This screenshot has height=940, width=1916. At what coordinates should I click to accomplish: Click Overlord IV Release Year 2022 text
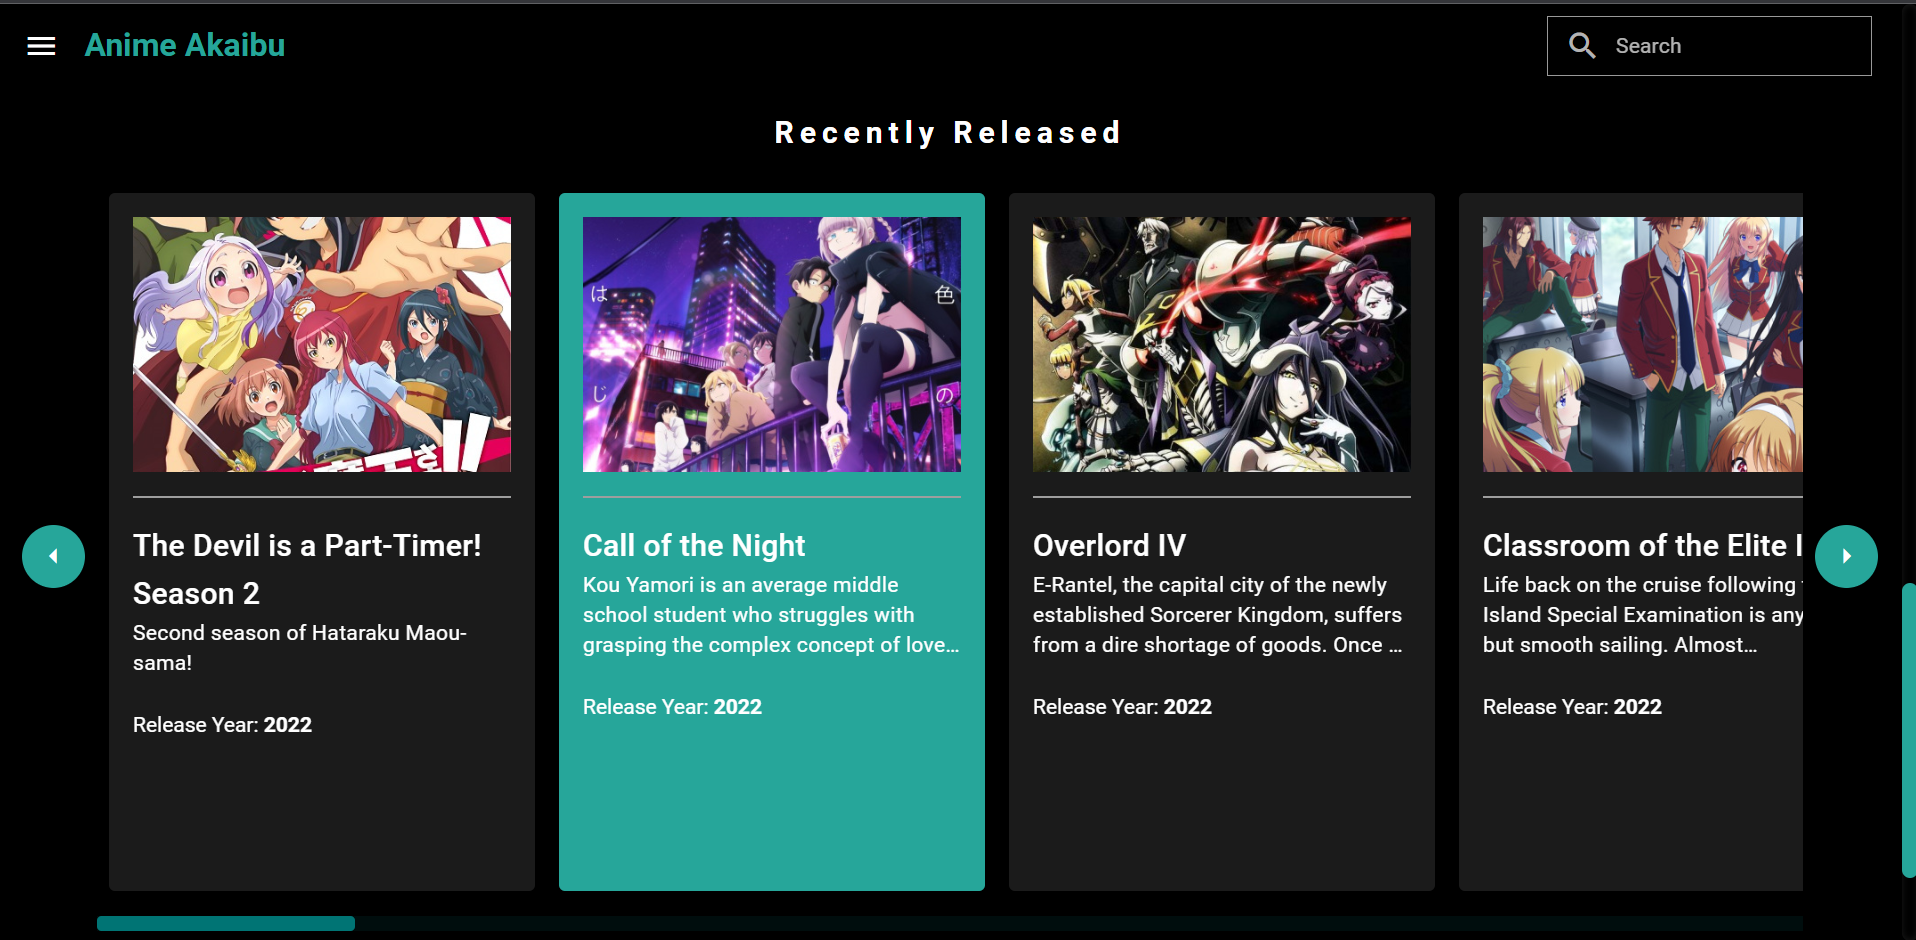(1122, 707)
